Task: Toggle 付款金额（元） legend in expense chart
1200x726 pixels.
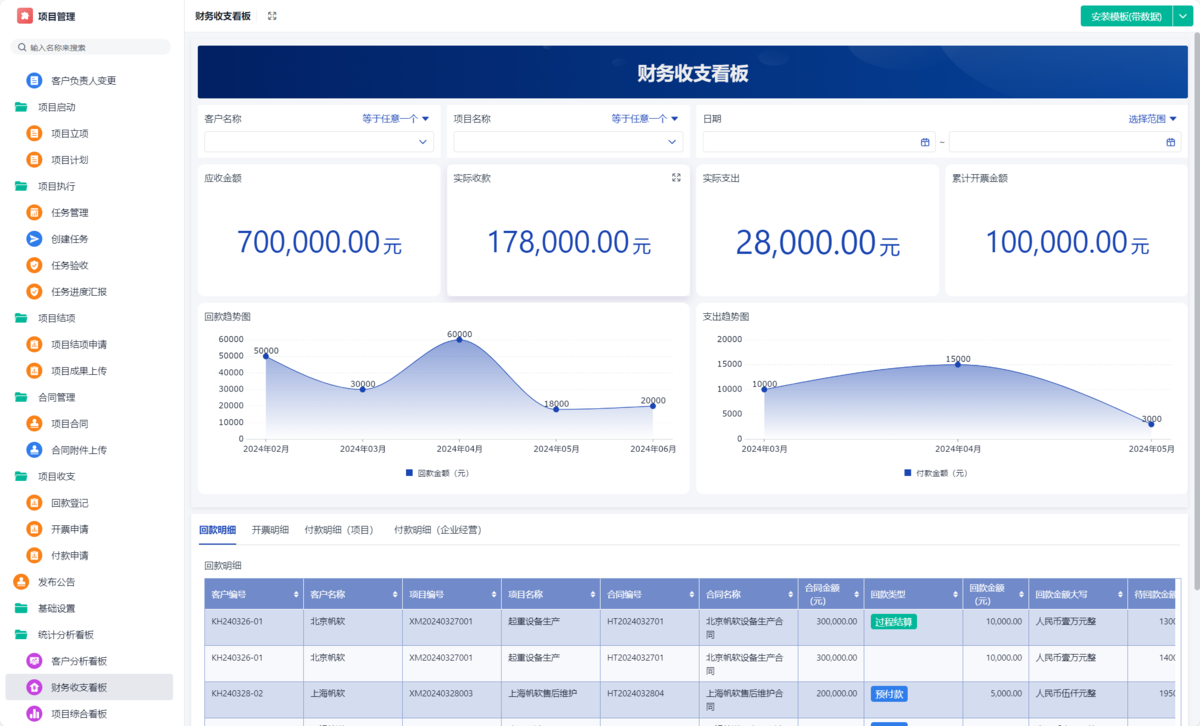Action: 935,473
